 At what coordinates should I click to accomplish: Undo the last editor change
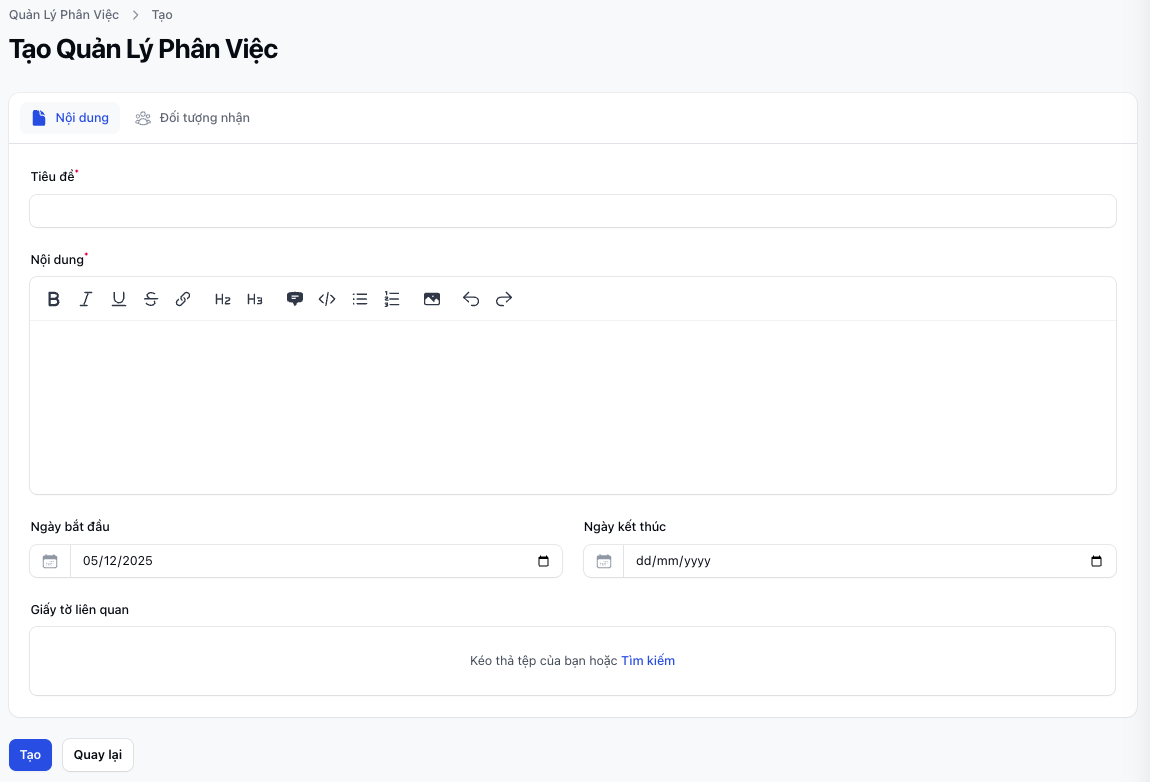[471, 299]
